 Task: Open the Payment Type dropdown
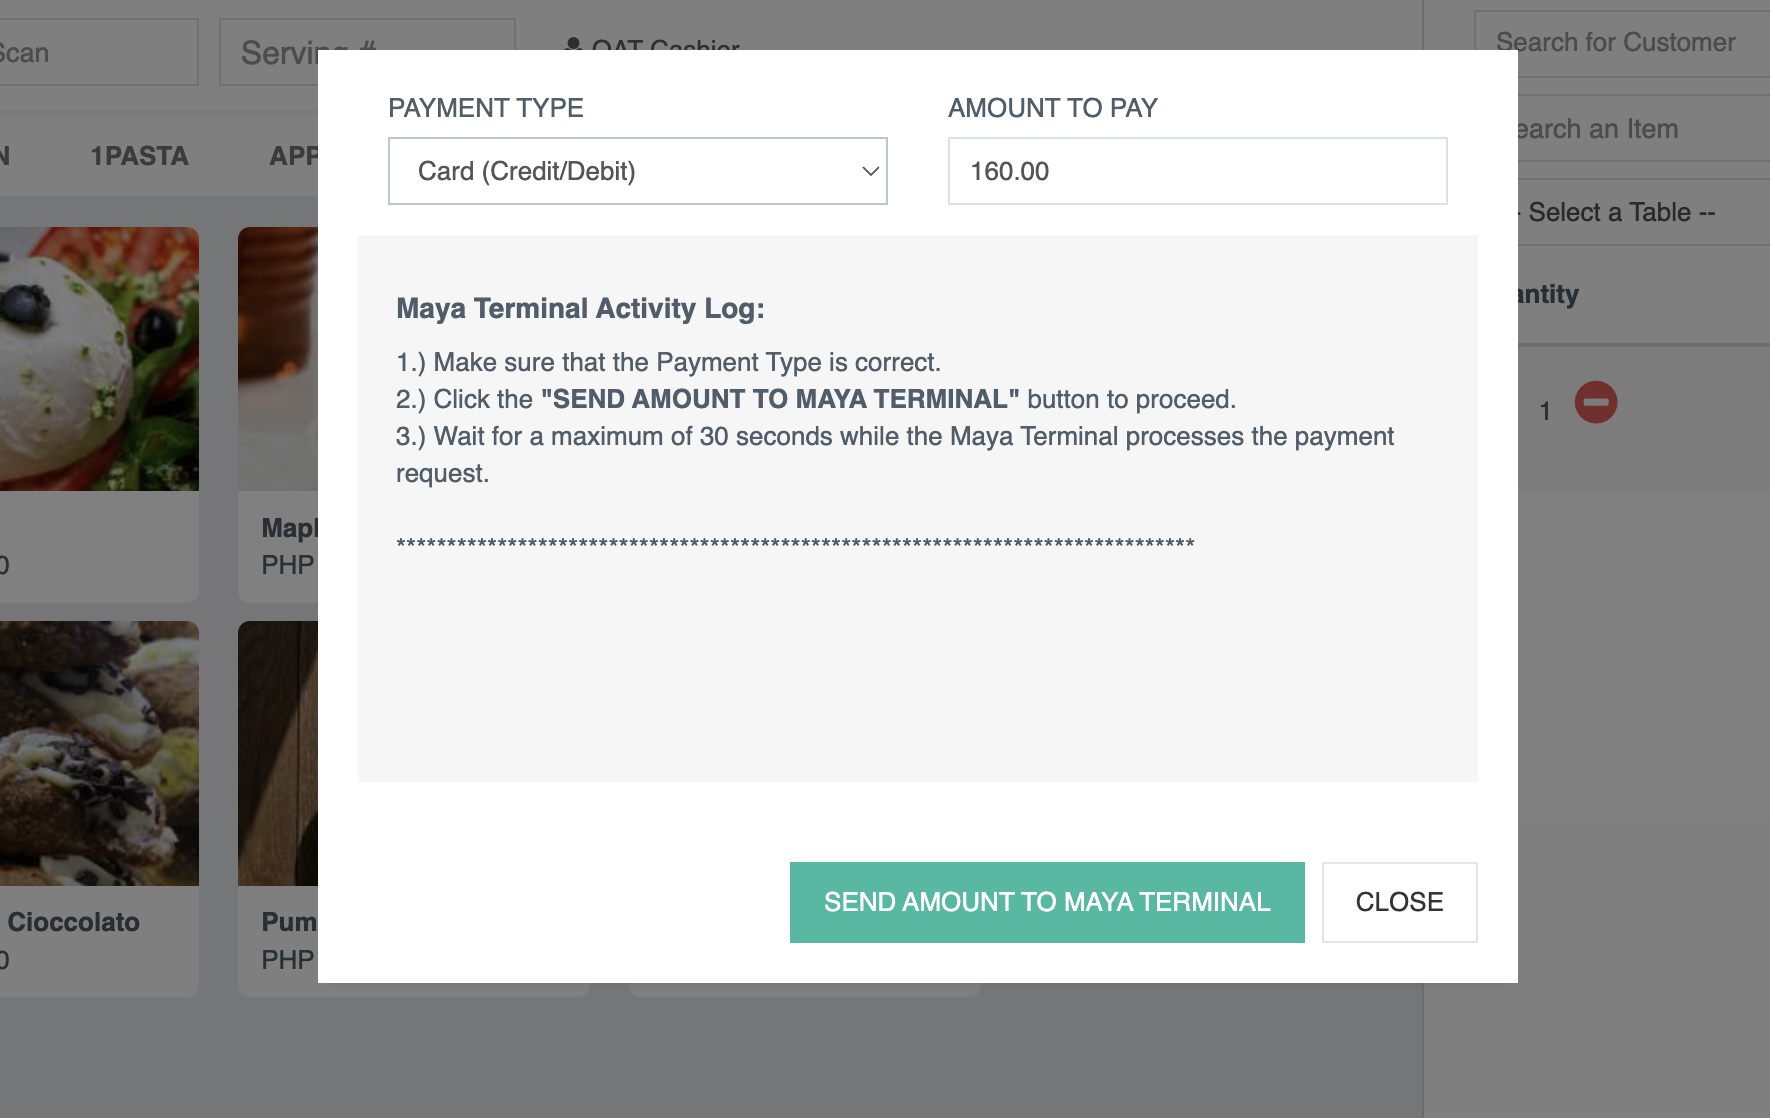coord(637,171)
